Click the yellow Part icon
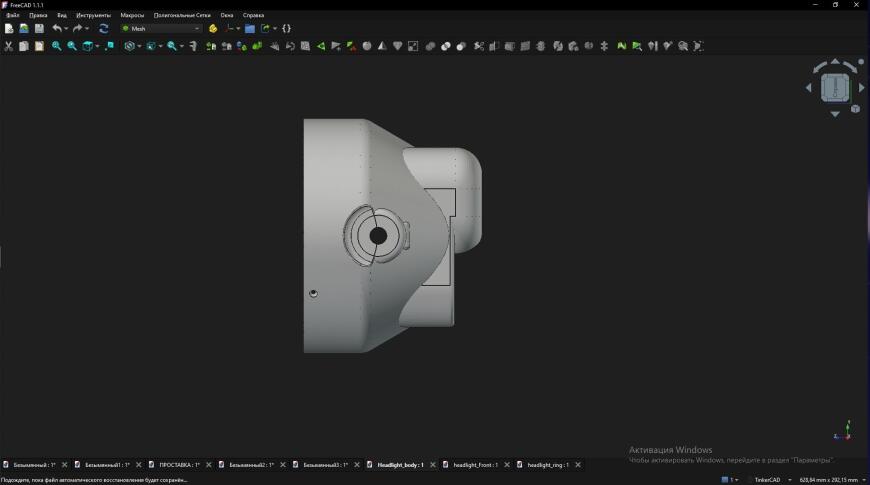The height and width of the screenshot is (485, 870). (x=213, y=28)
